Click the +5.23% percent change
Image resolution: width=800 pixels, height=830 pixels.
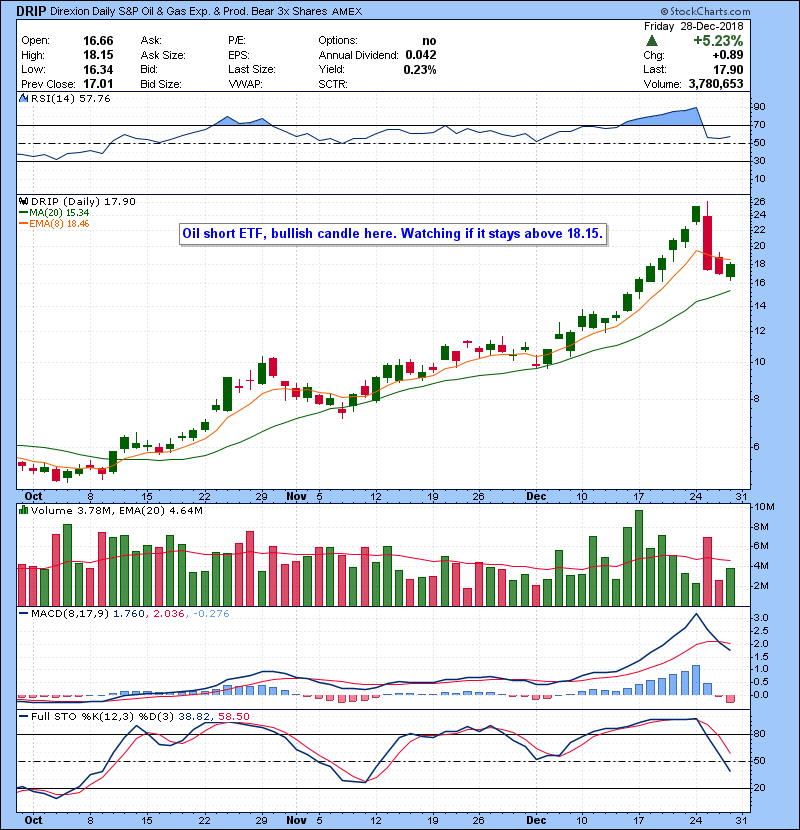pyautogui.click(x=718, y=41)
